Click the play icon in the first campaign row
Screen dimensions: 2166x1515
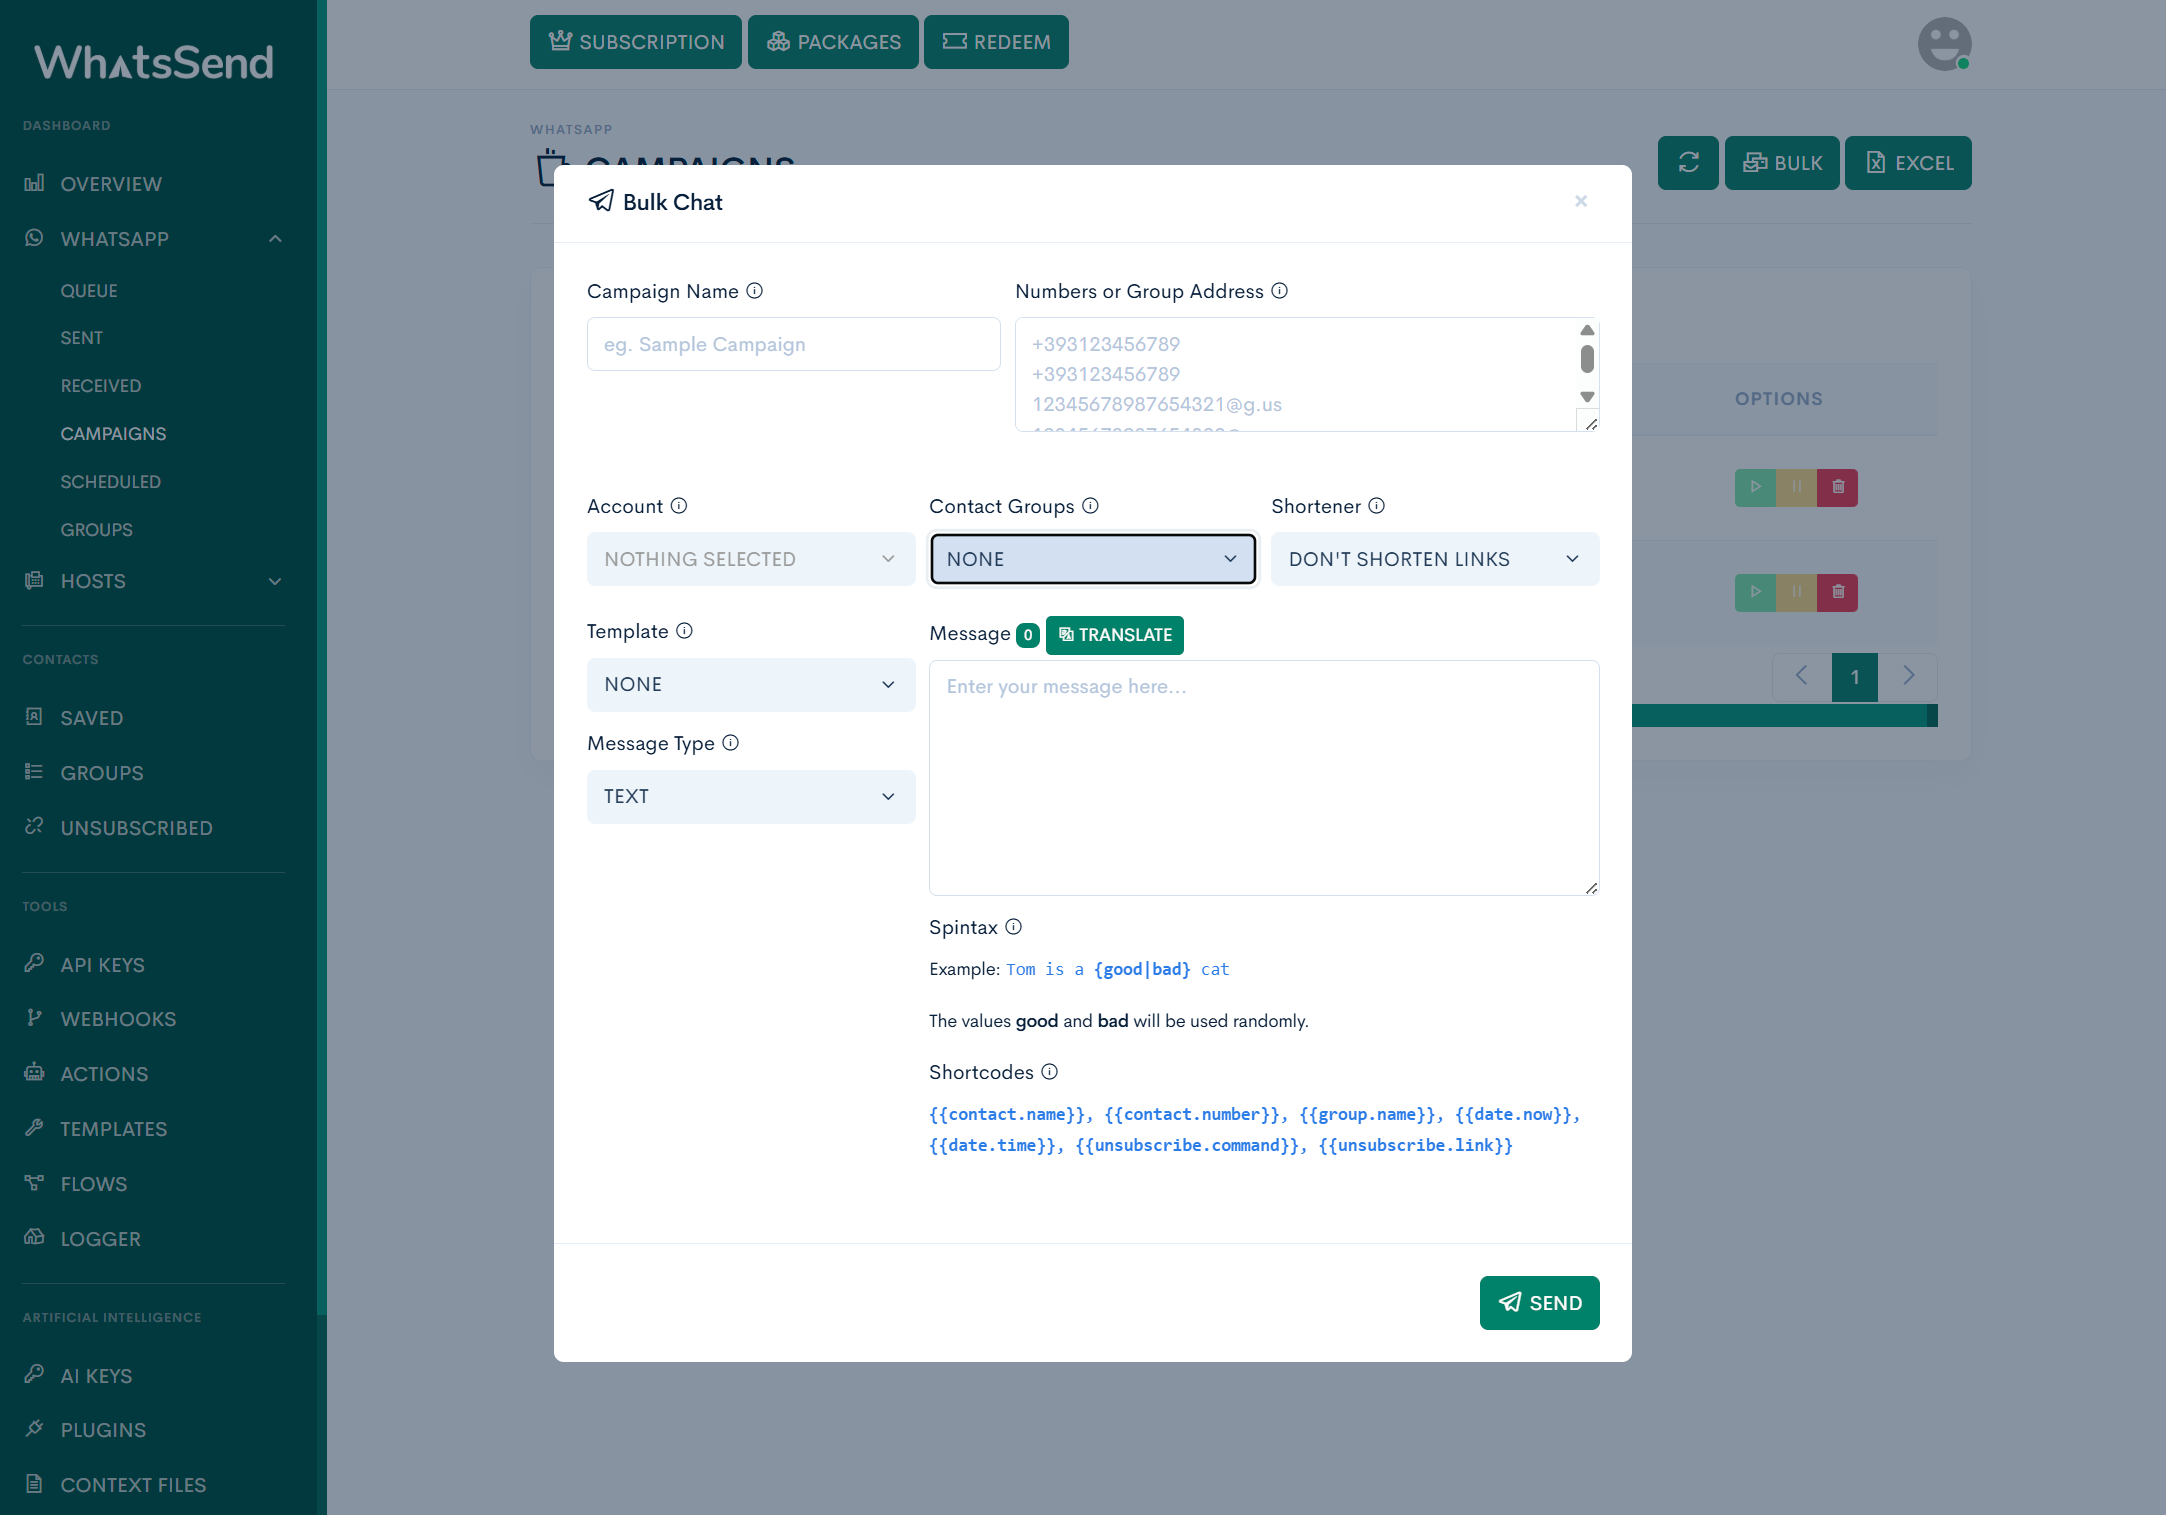[1755, 487]
